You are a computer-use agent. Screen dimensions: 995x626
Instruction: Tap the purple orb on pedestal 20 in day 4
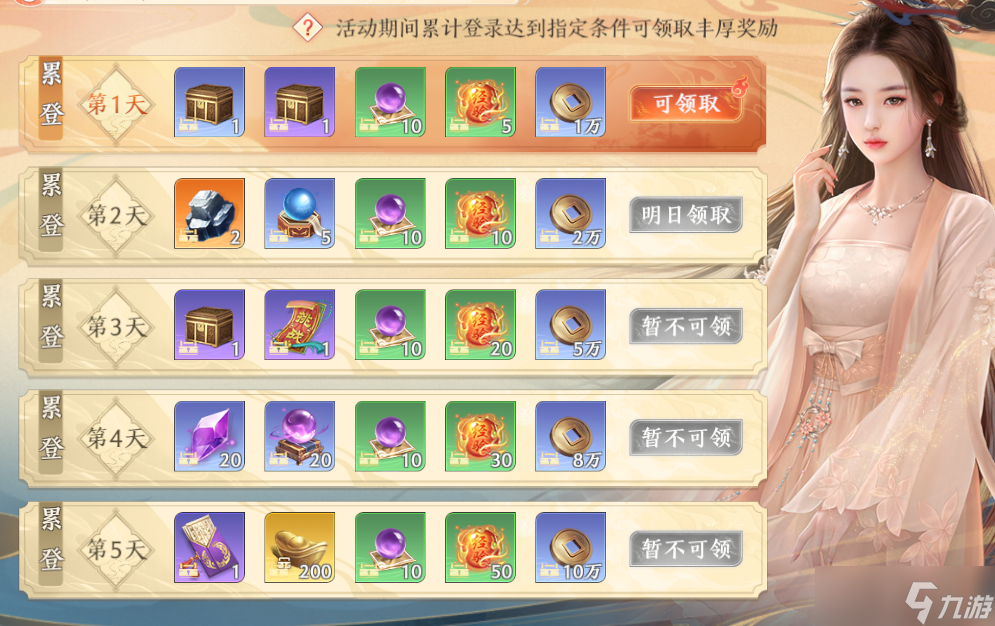pyautogui.click(x=300, y=436)
